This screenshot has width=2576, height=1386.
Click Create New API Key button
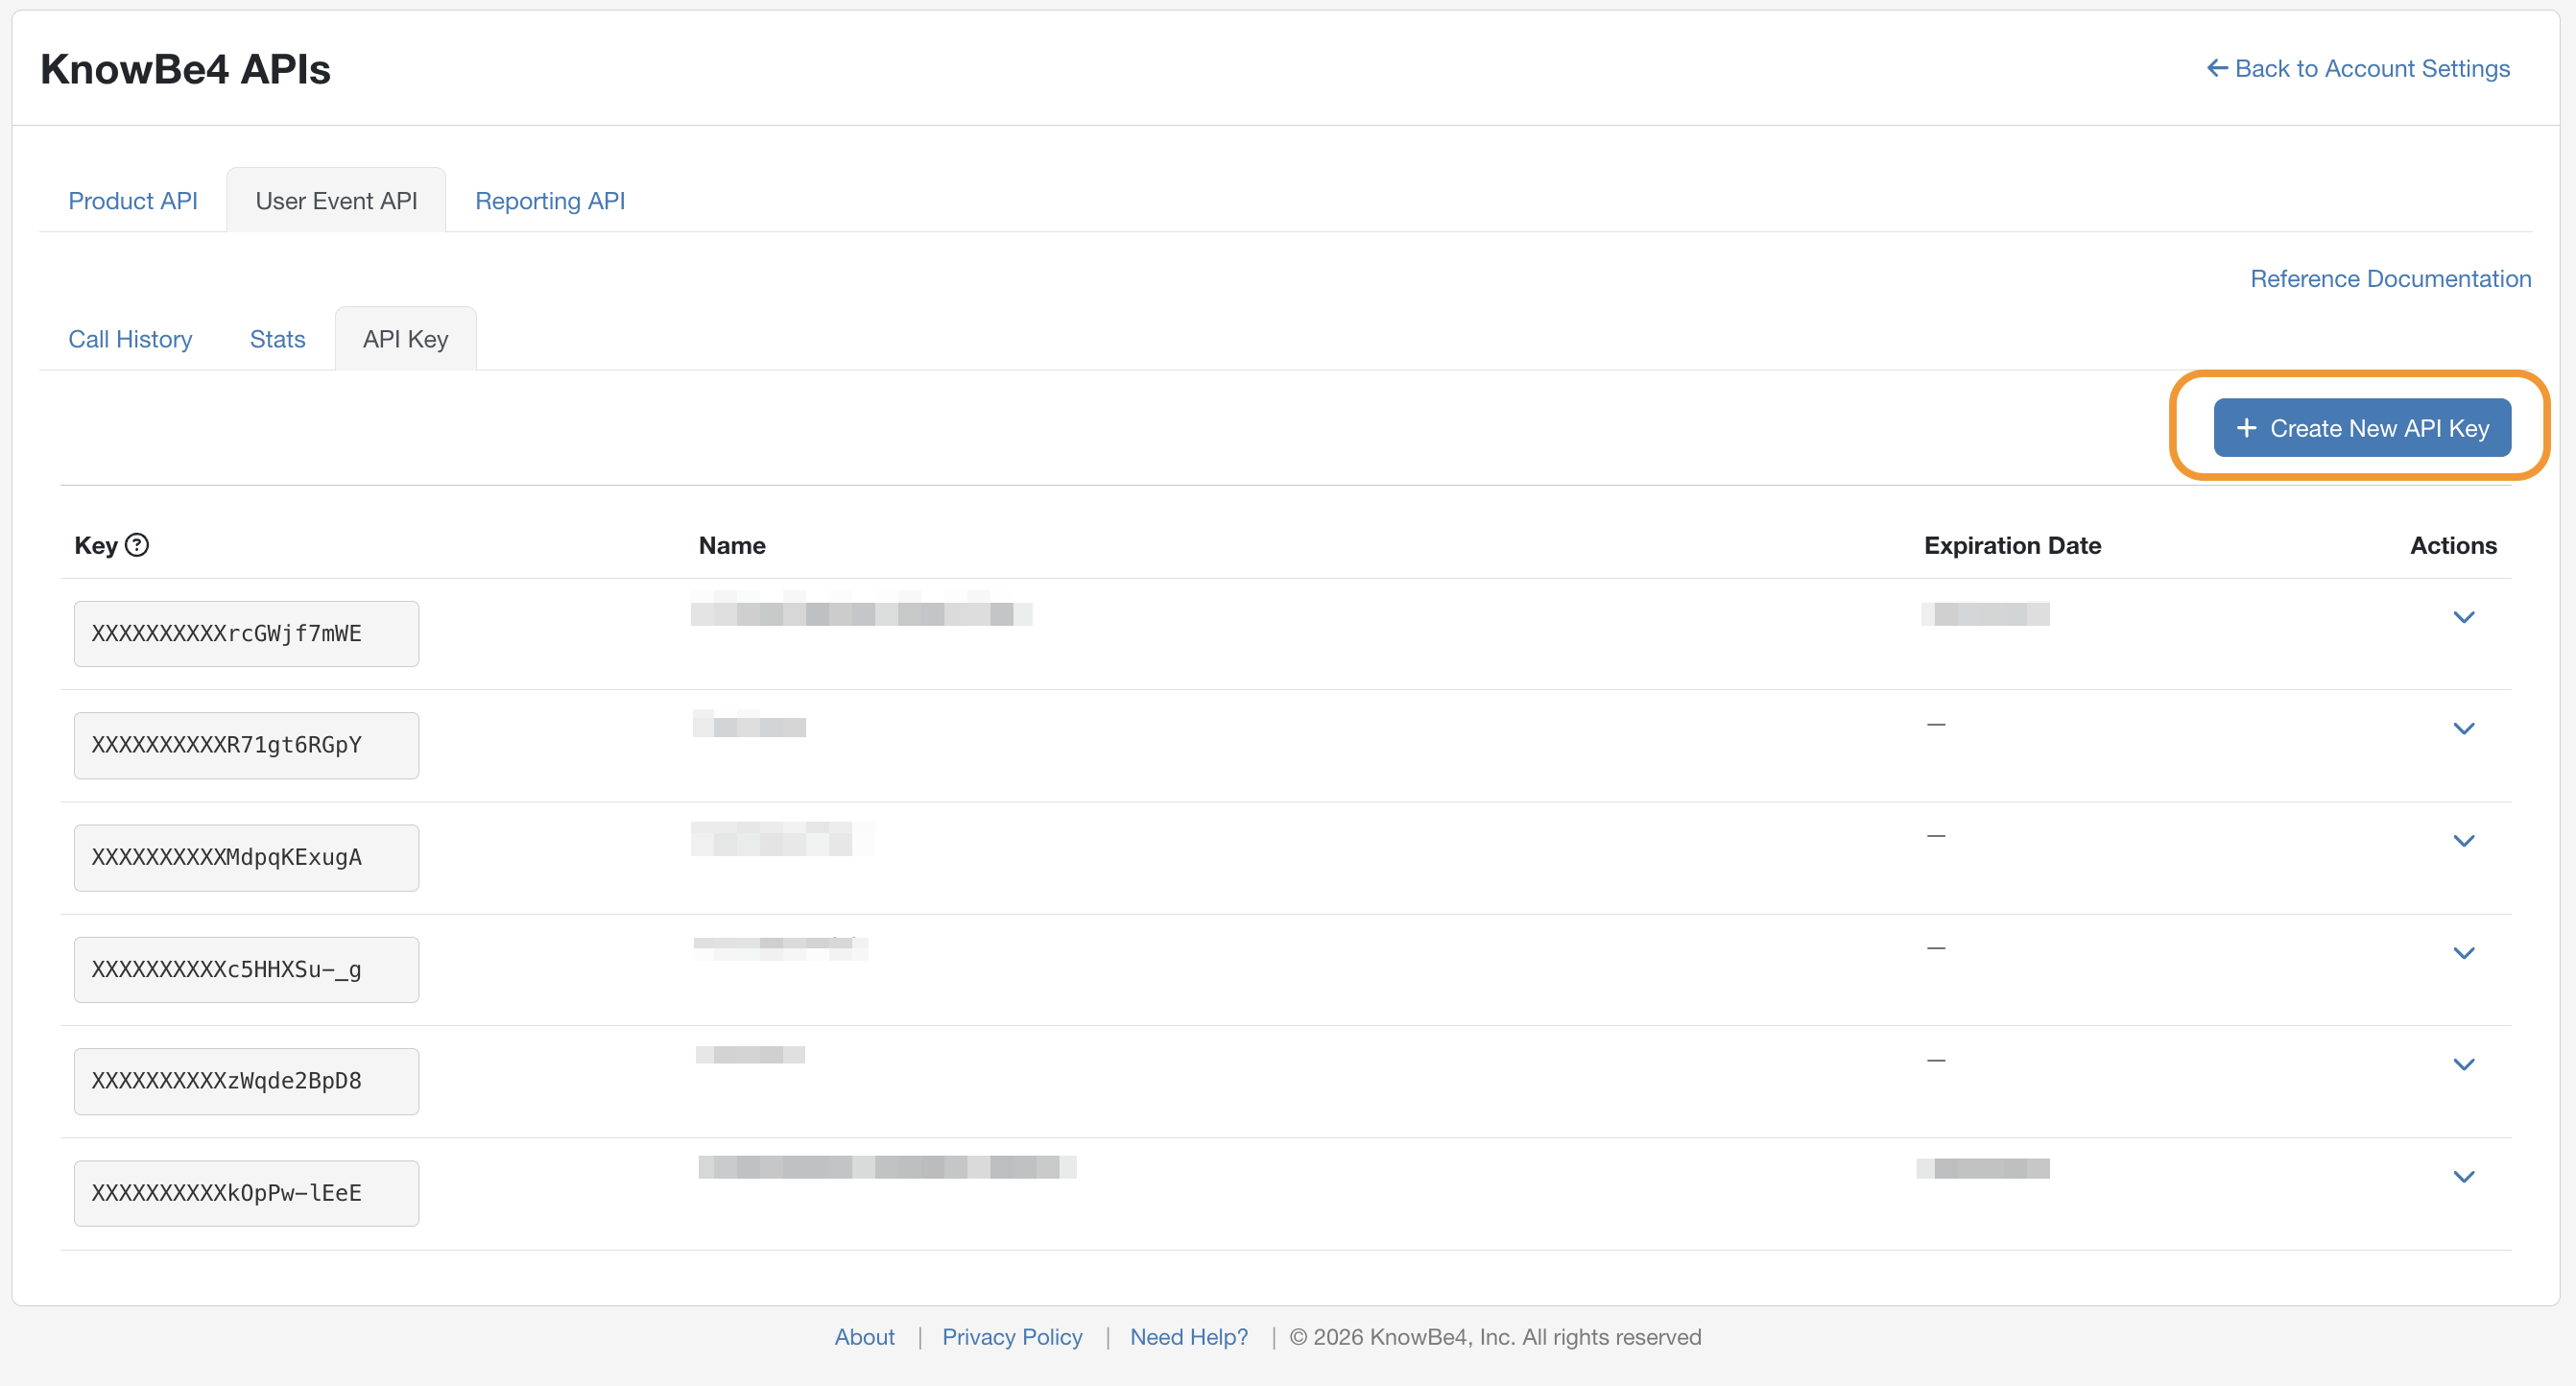point(2361,428)
